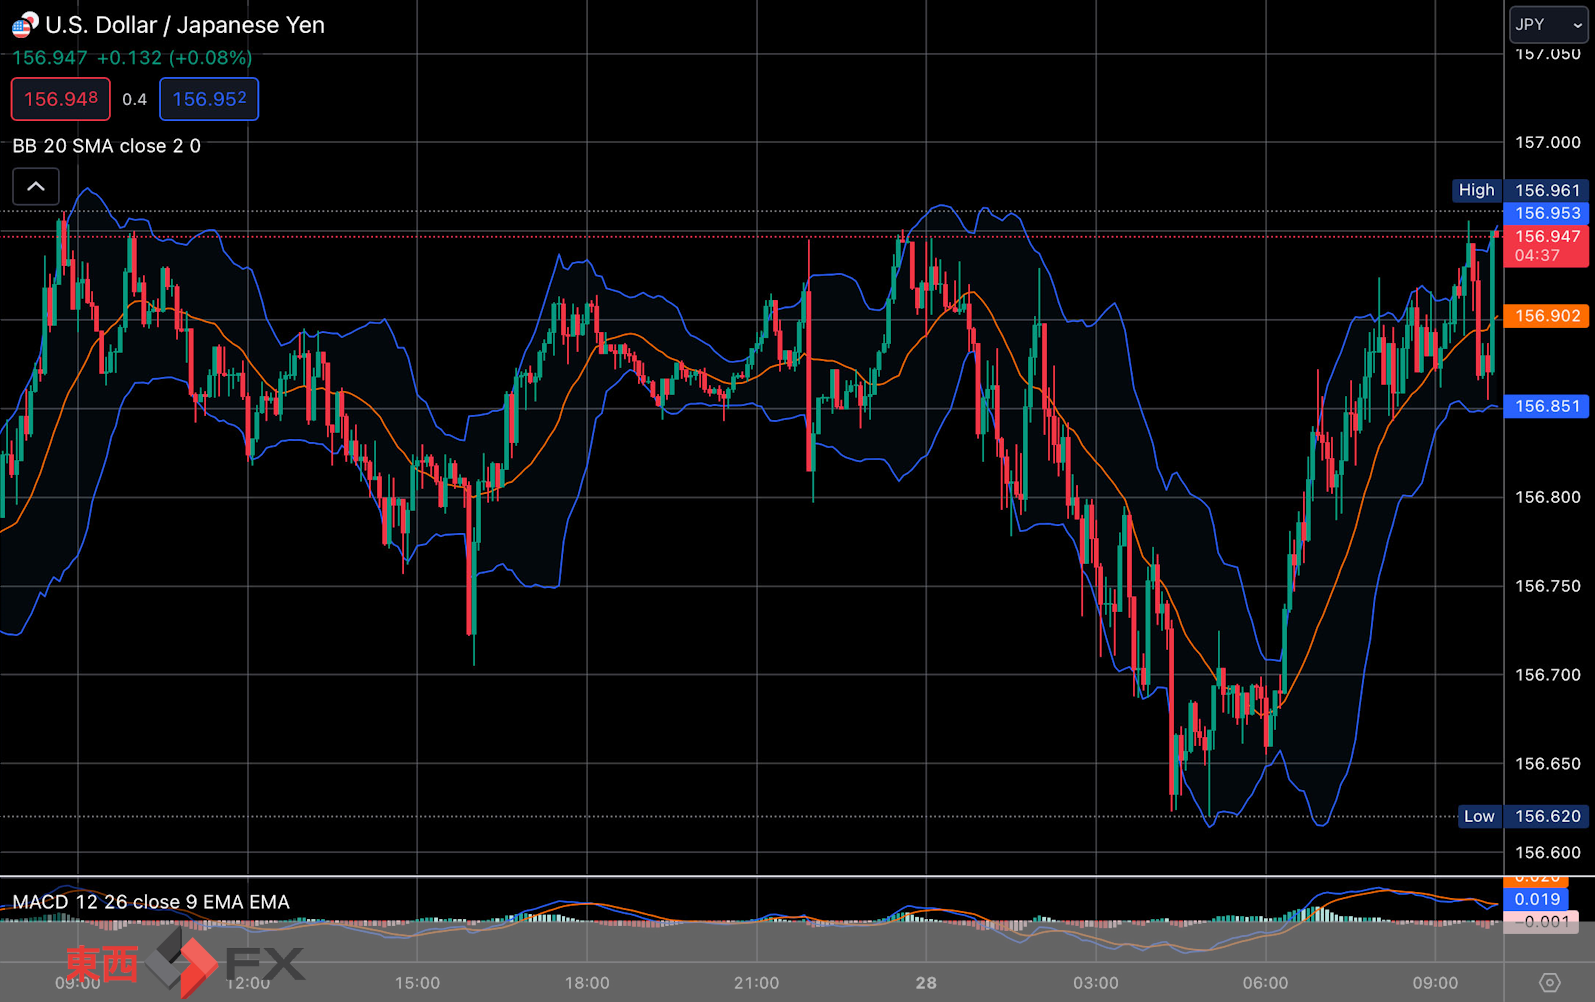This screenshot has width=1595, height=1002.
Task: Click the blue 156.952 buy price button
Action: click(209, 99)
